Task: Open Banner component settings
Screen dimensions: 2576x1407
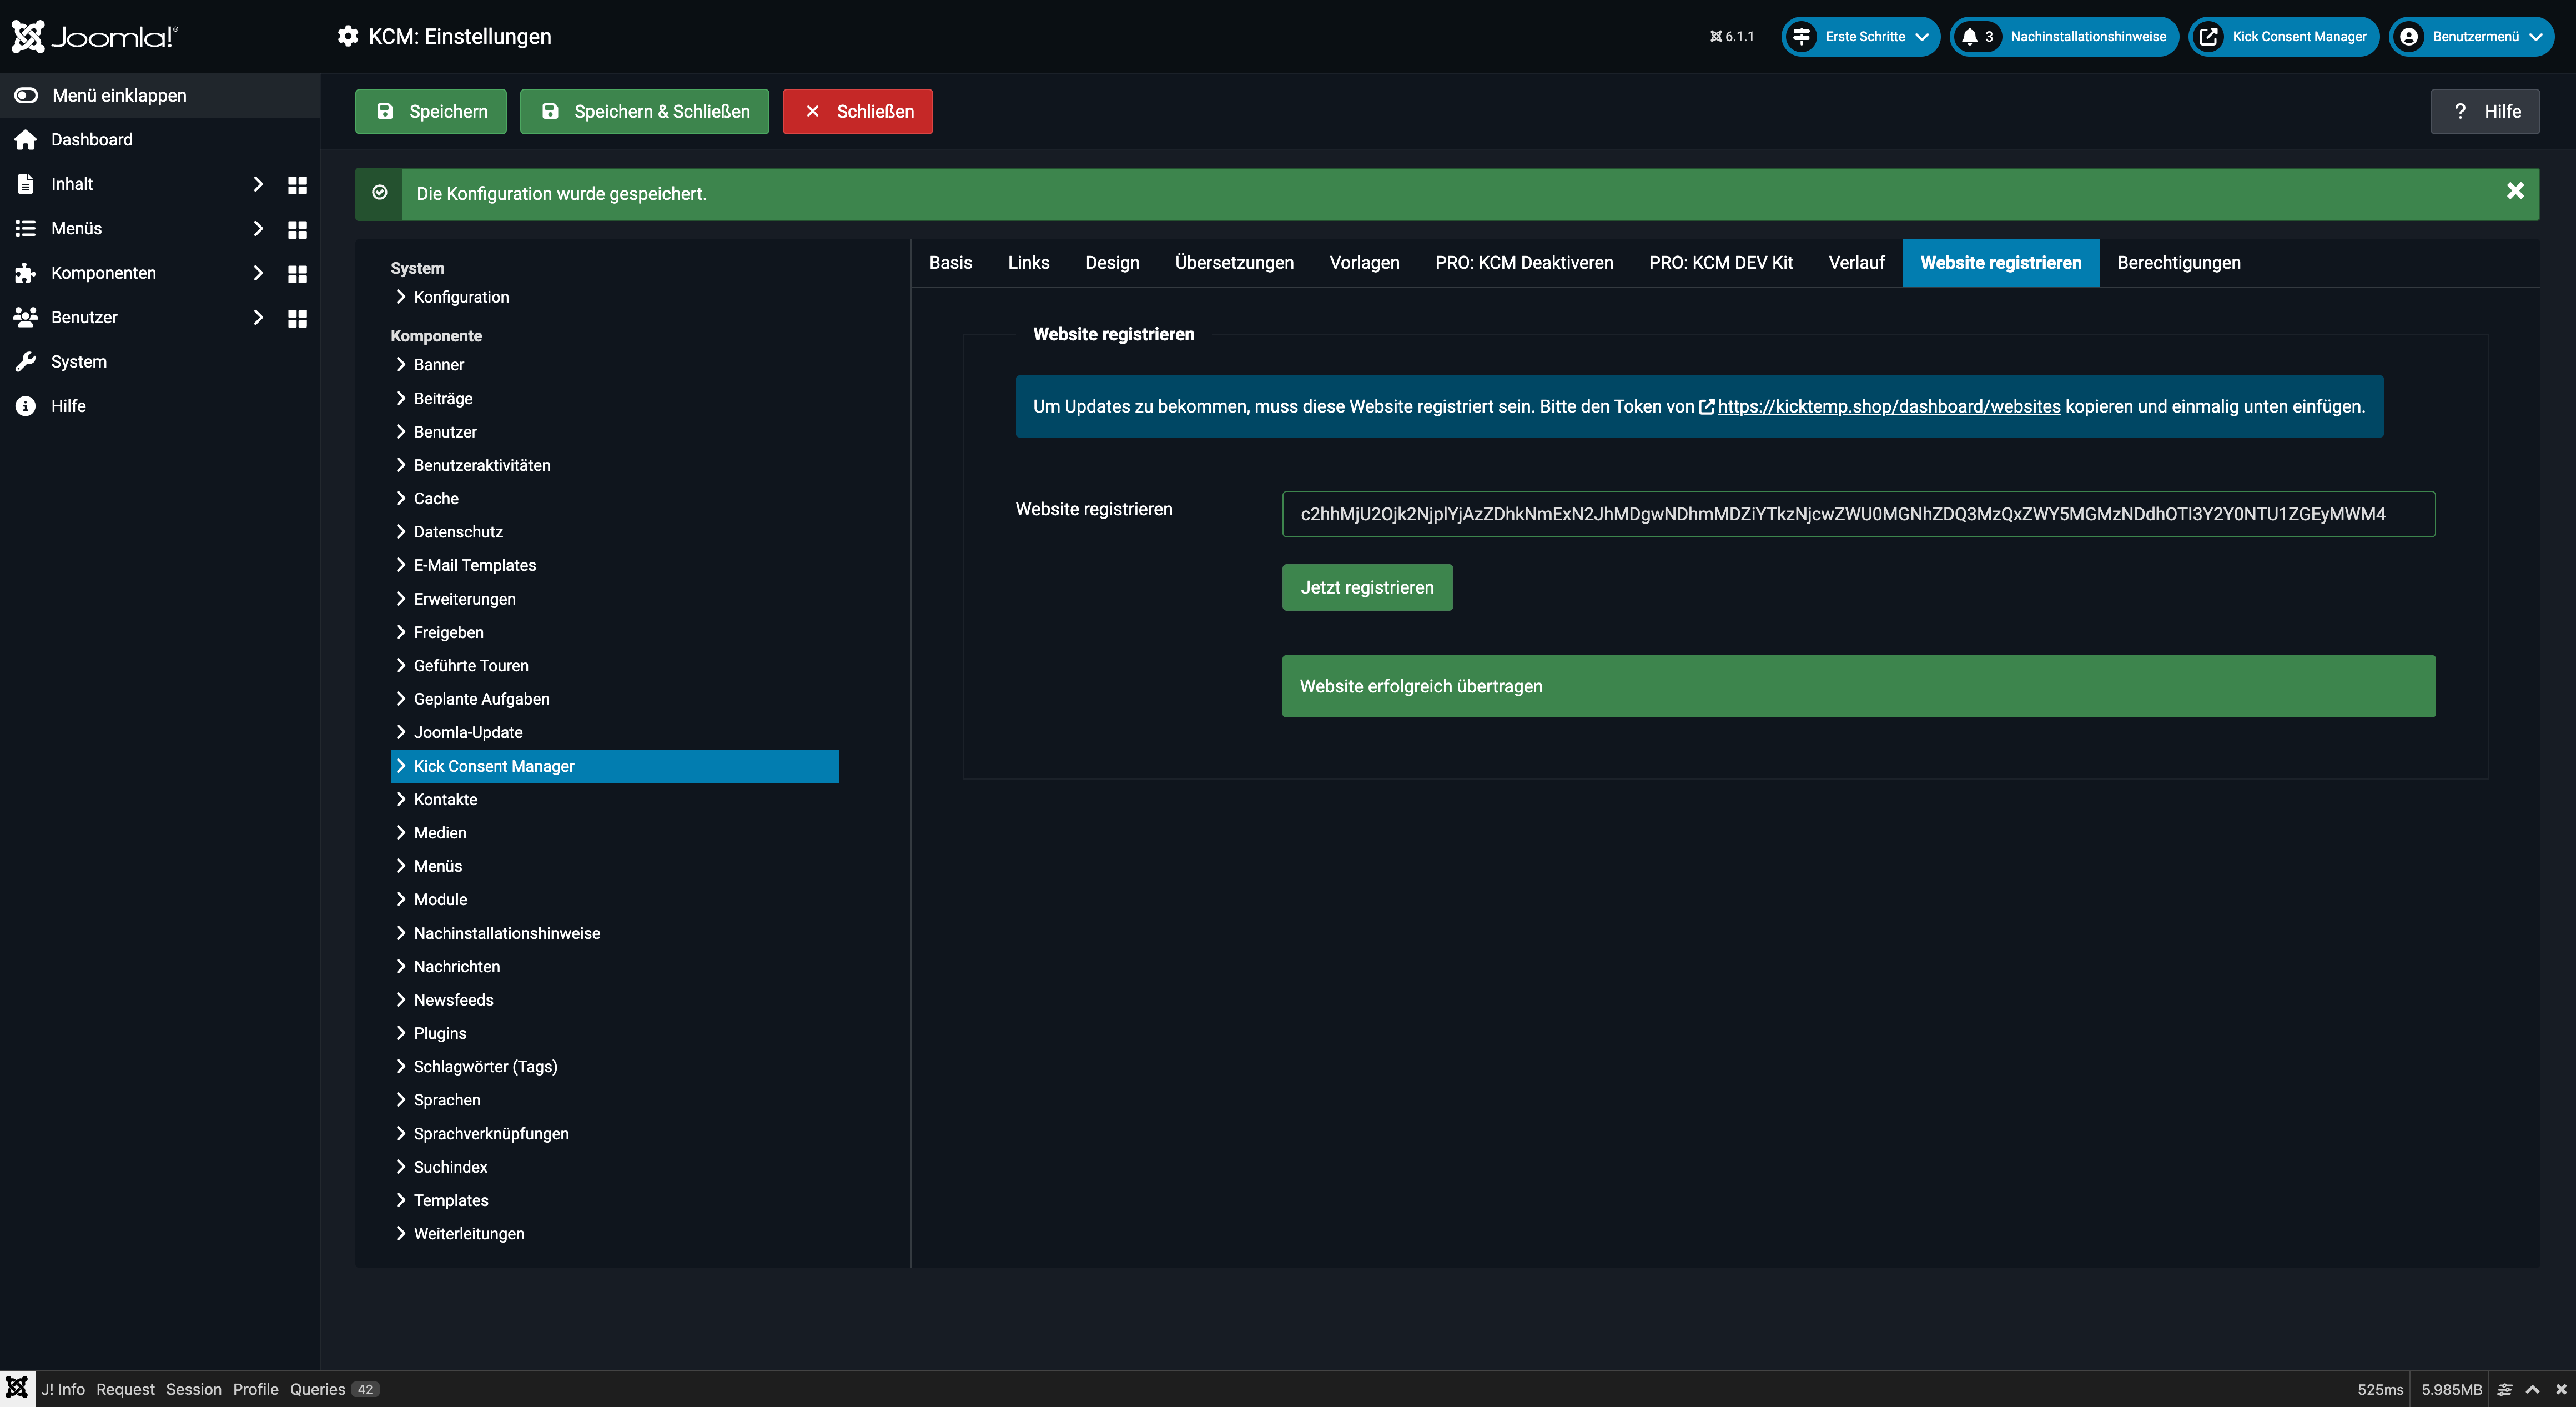Action: (x=439, y=365)
